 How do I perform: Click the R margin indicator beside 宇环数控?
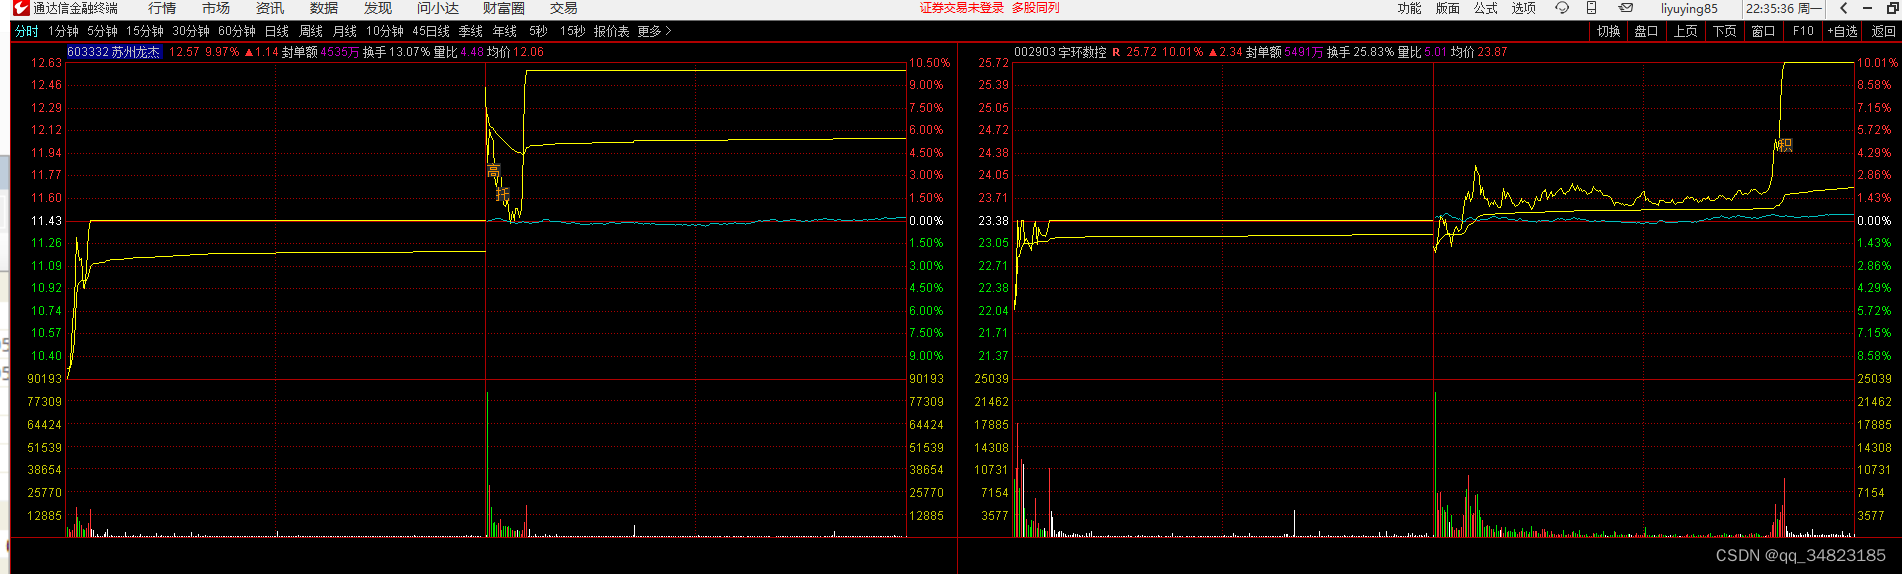[1116, 52]
